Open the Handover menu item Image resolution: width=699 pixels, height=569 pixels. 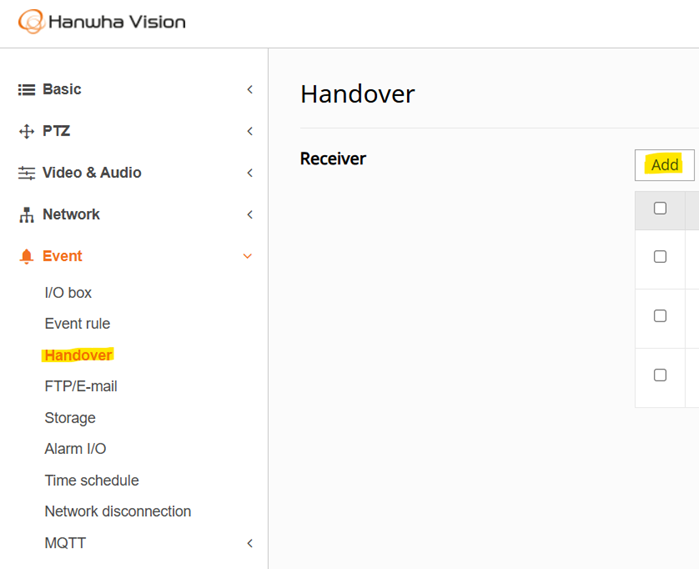coord(78,355)
